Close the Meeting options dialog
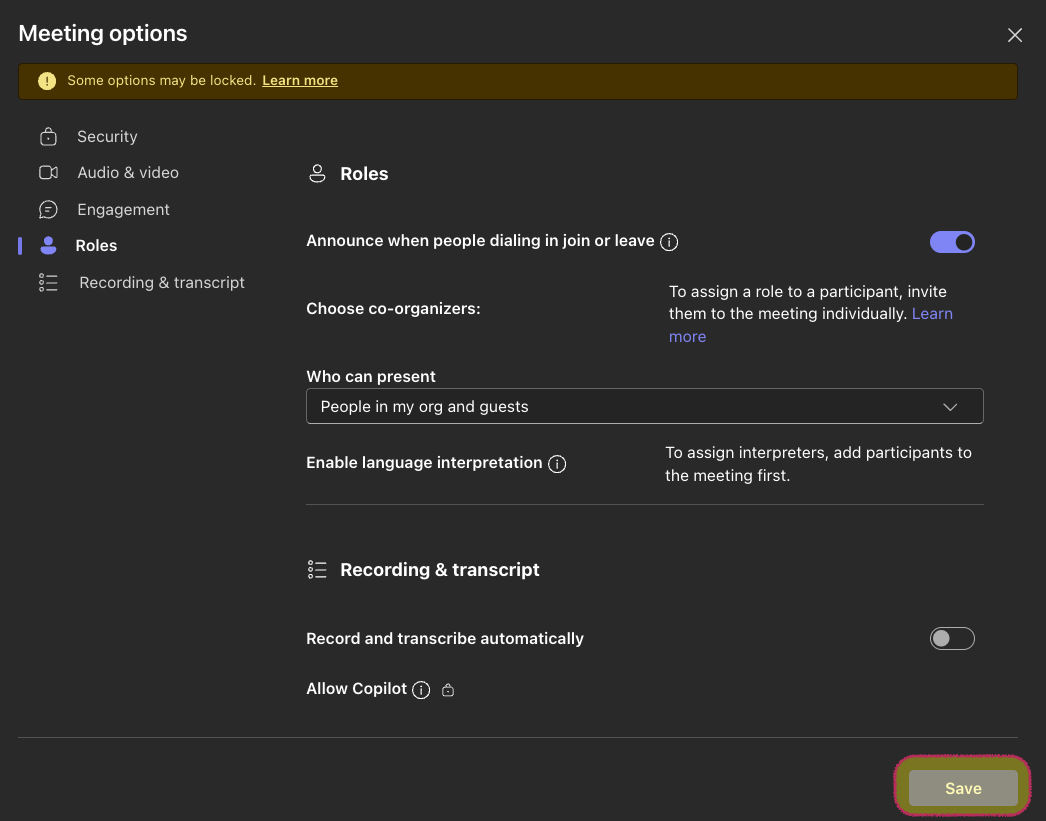The image size is (1046, 821). 1015,35
